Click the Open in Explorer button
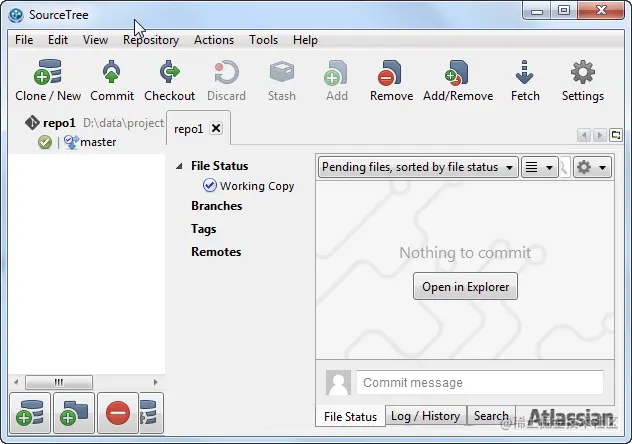 pos(465,286)
